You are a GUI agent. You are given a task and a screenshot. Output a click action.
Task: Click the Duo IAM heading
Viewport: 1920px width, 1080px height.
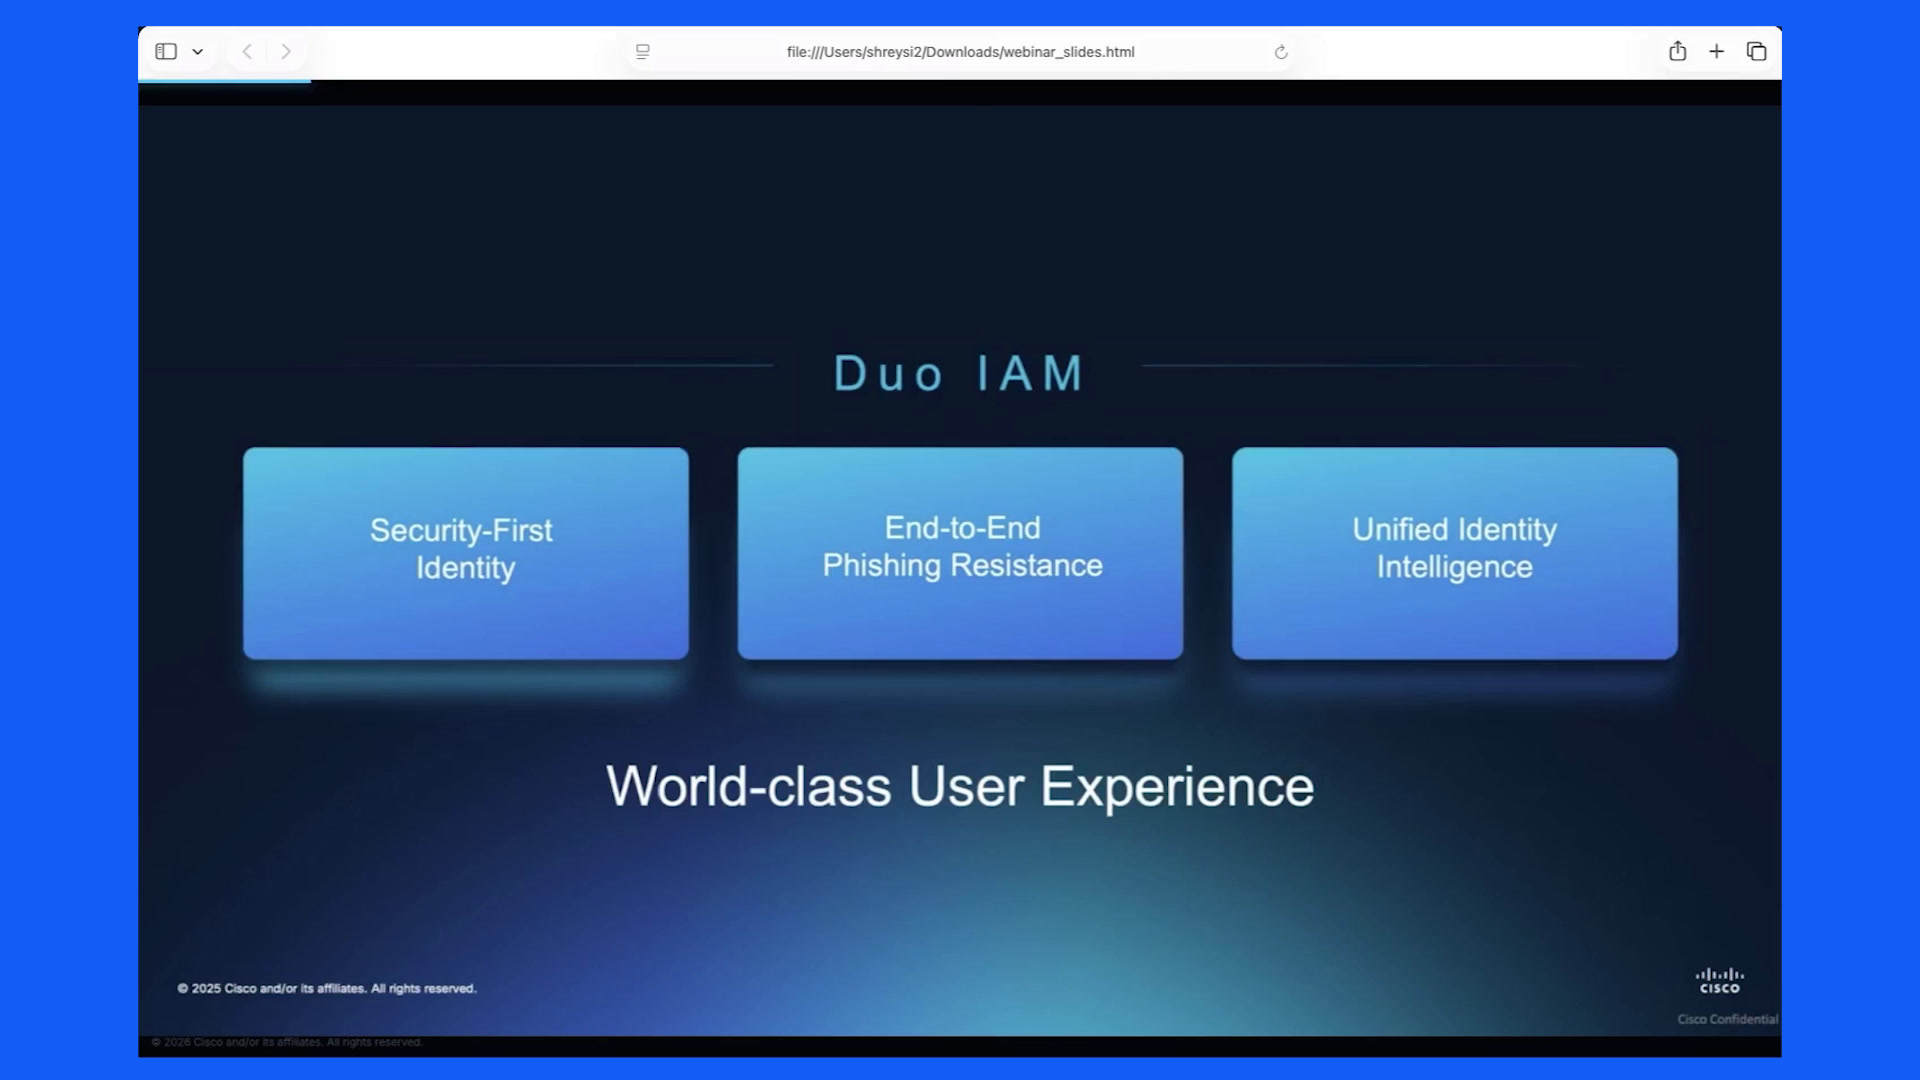tap(960, 373)
